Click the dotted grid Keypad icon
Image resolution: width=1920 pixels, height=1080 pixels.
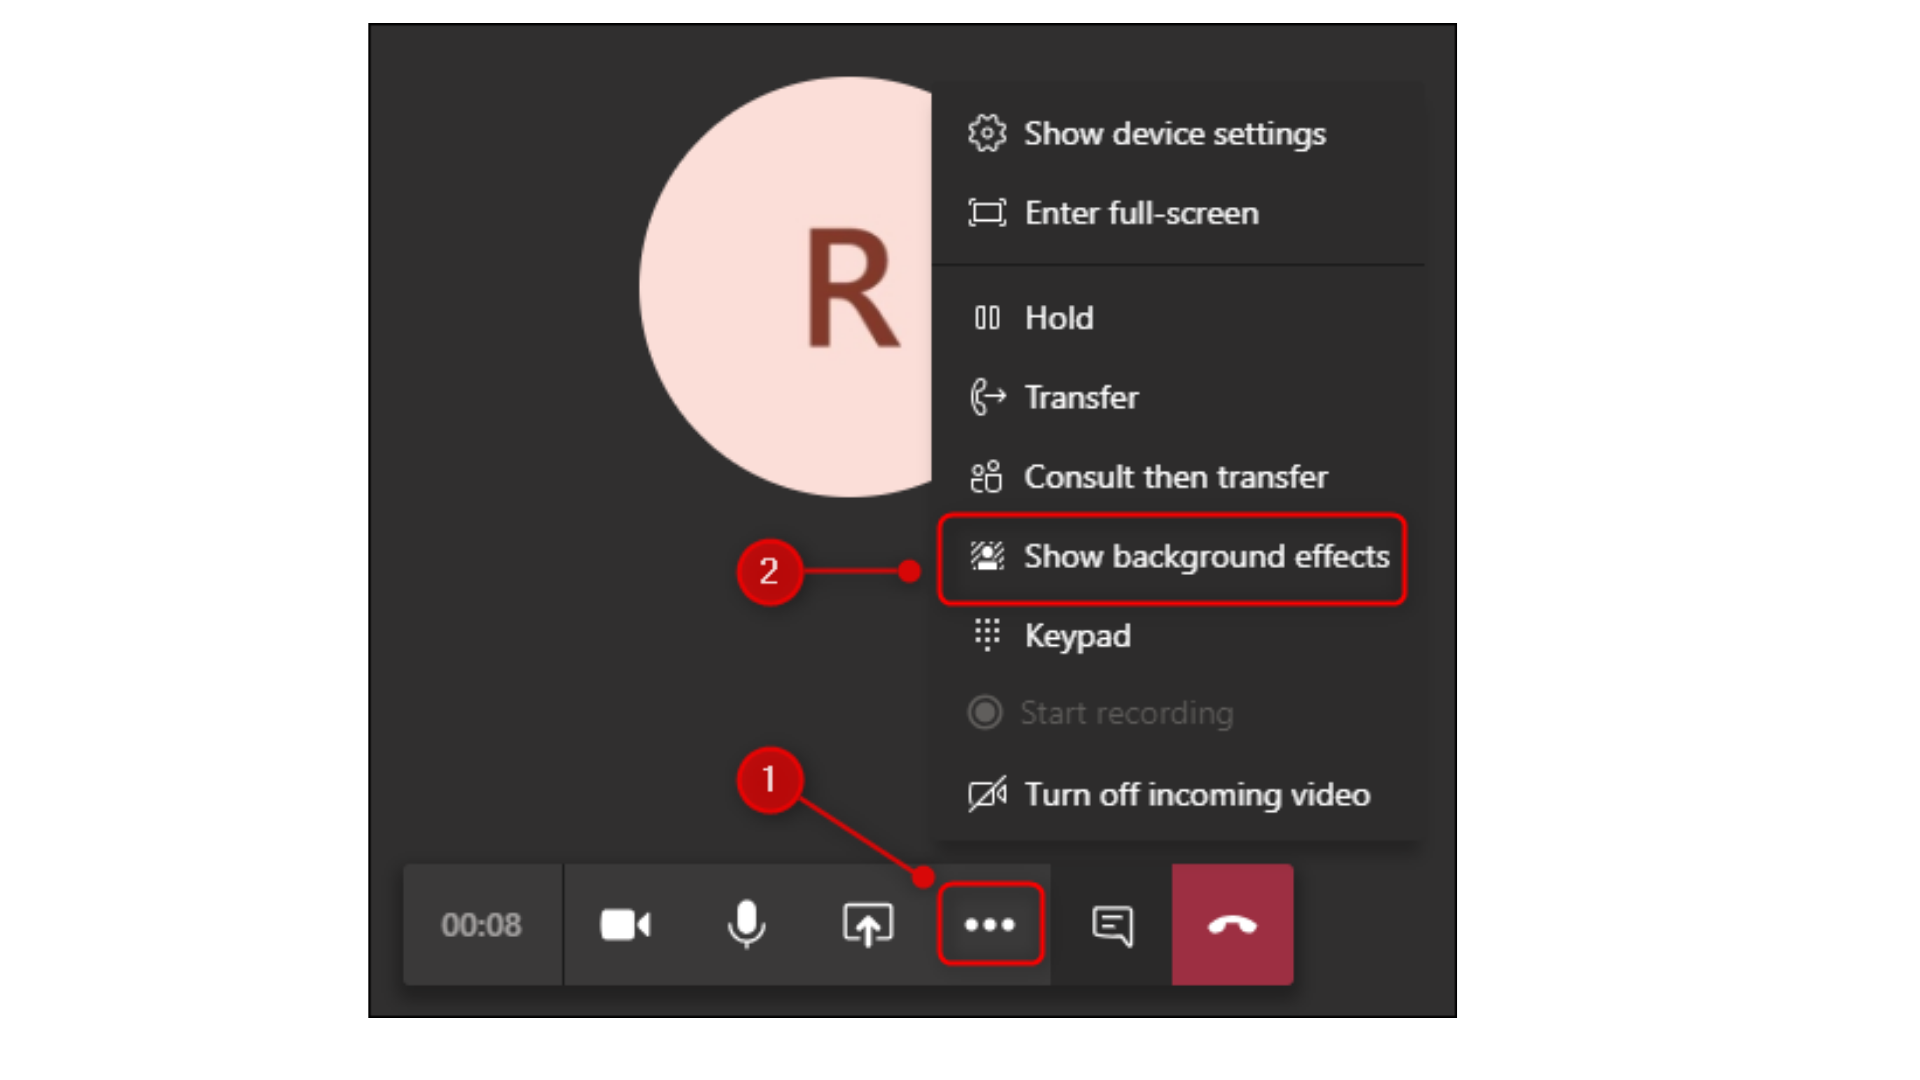click(x=987, y=635)
